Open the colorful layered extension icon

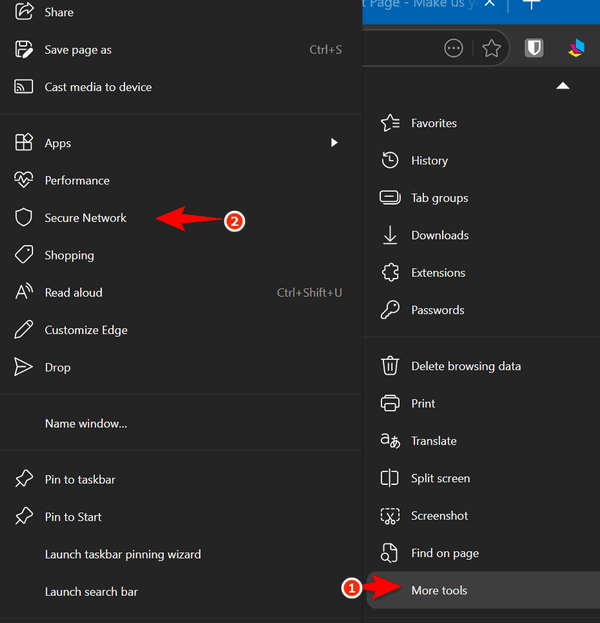[x=577, y=48]
